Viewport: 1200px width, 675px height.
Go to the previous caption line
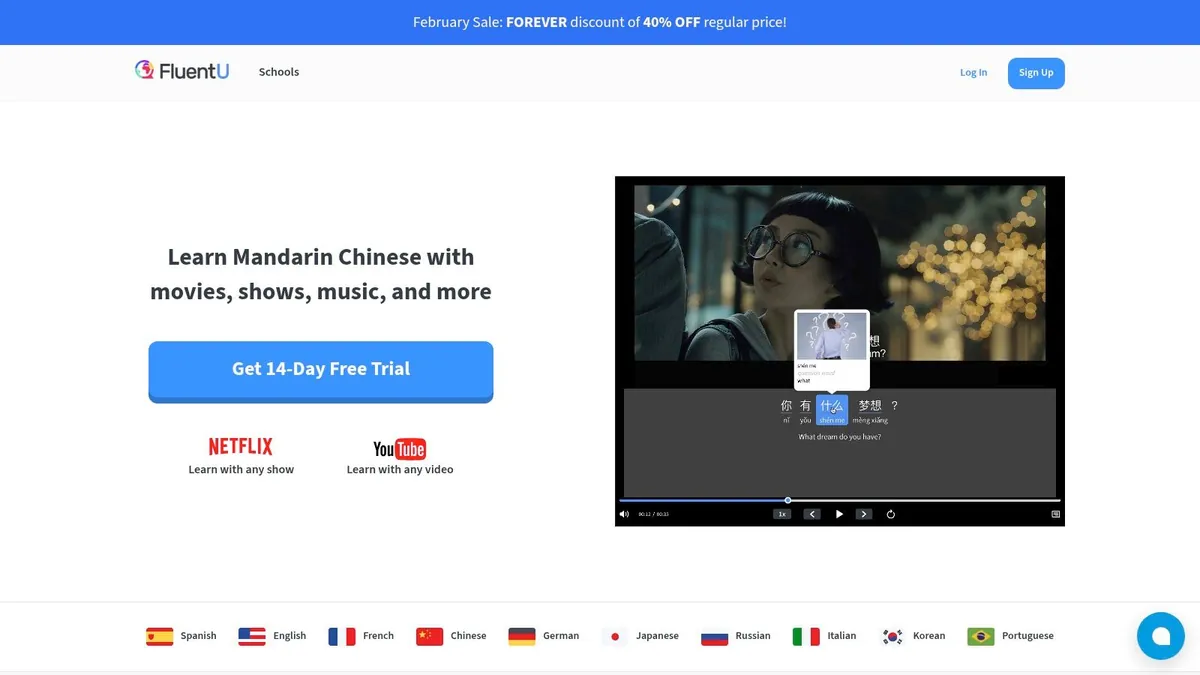point(812,514)
